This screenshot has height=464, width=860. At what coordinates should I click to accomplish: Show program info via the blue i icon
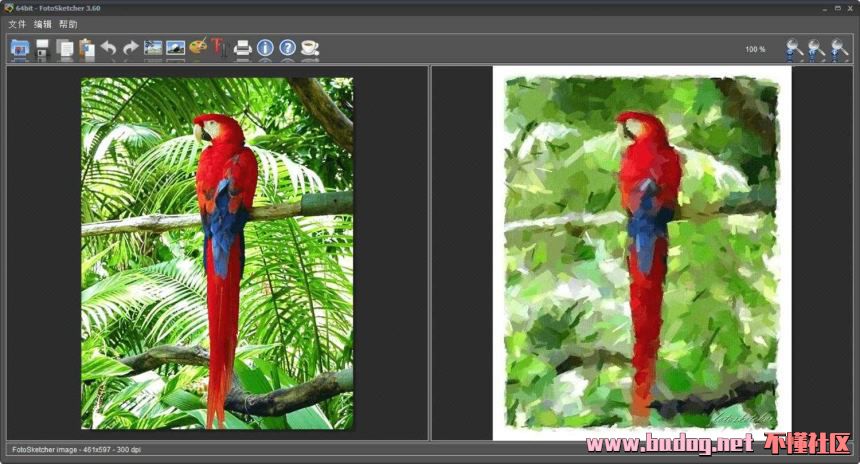[x=265, y=48]
